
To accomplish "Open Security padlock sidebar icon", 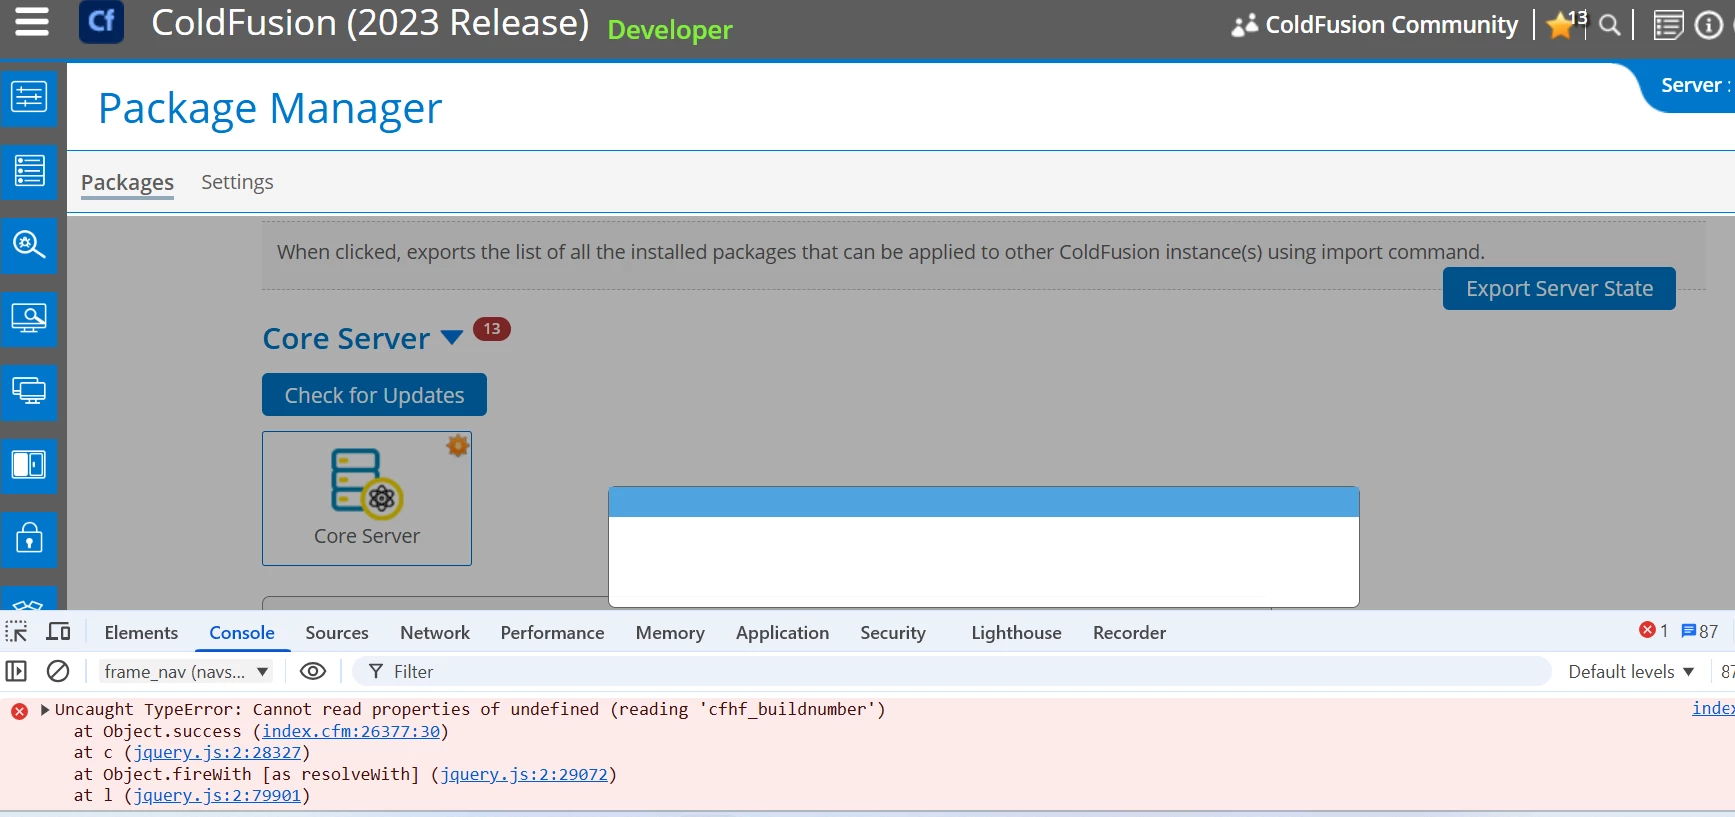I will point(29,538).
